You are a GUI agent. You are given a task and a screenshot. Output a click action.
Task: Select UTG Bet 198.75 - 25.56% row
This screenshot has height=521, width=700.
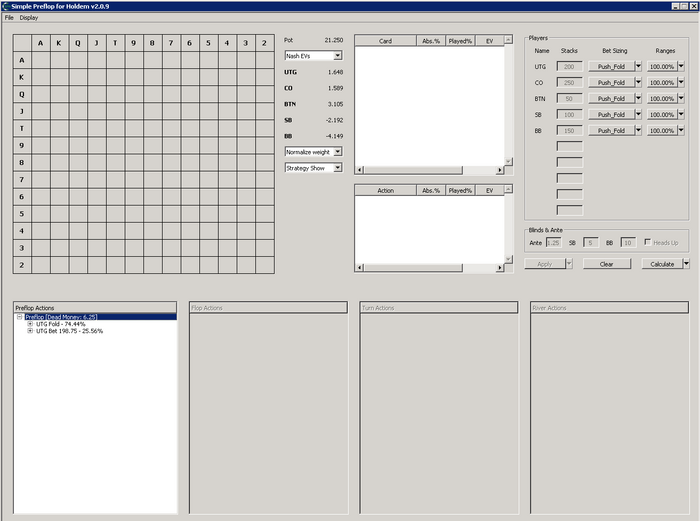[69, 331]
